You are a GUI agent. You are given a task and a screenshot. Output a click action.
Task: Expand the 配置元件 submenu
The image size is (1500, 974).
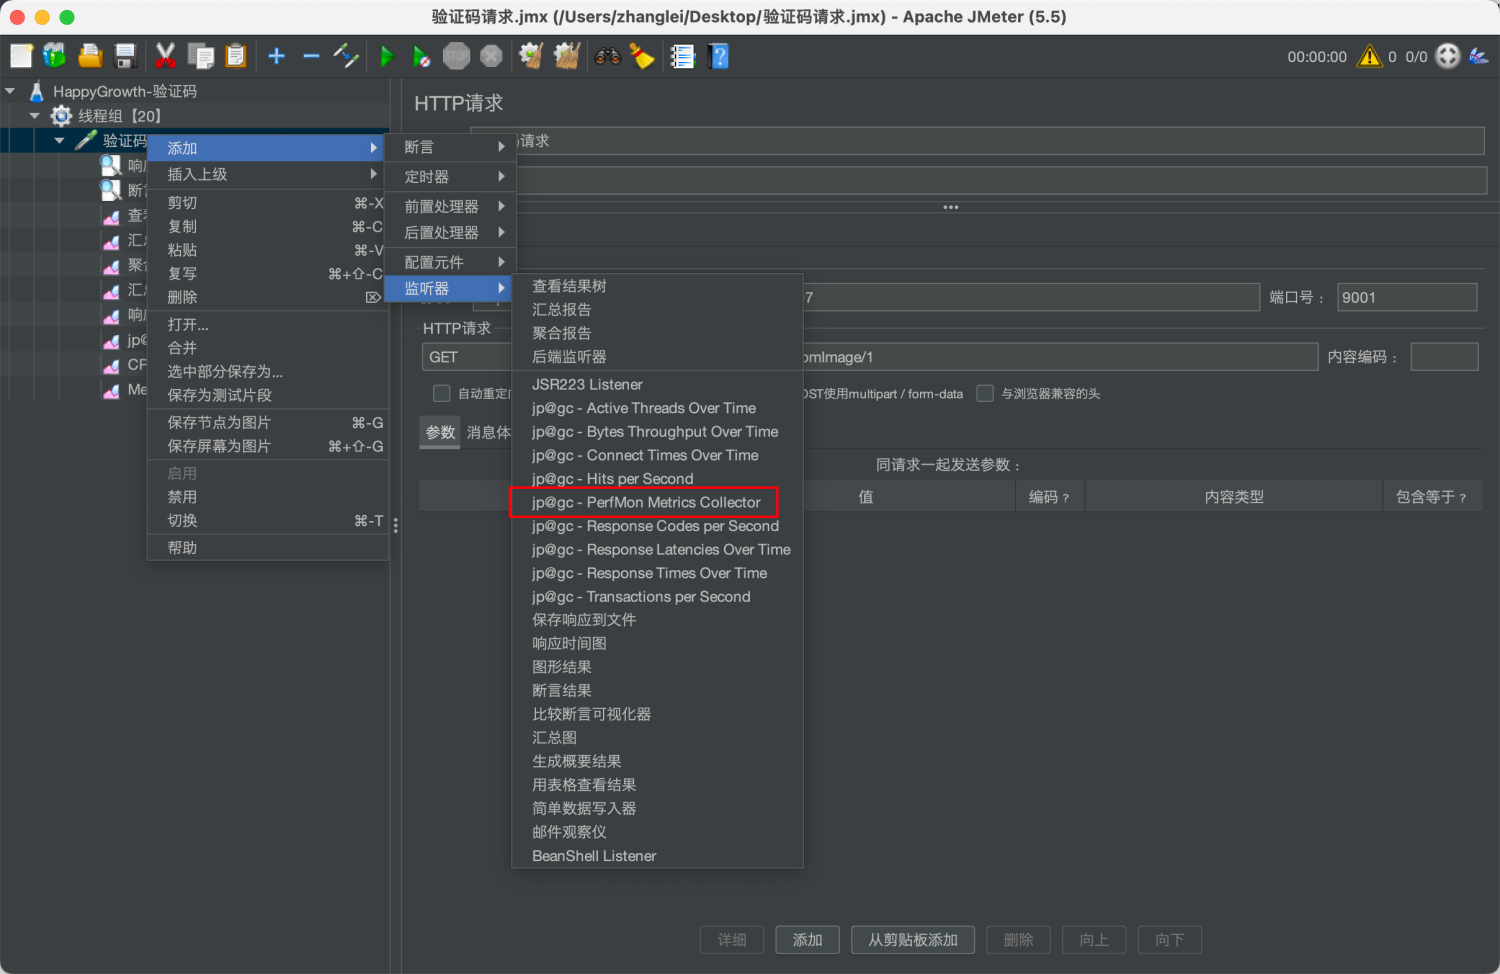(449, 262)
